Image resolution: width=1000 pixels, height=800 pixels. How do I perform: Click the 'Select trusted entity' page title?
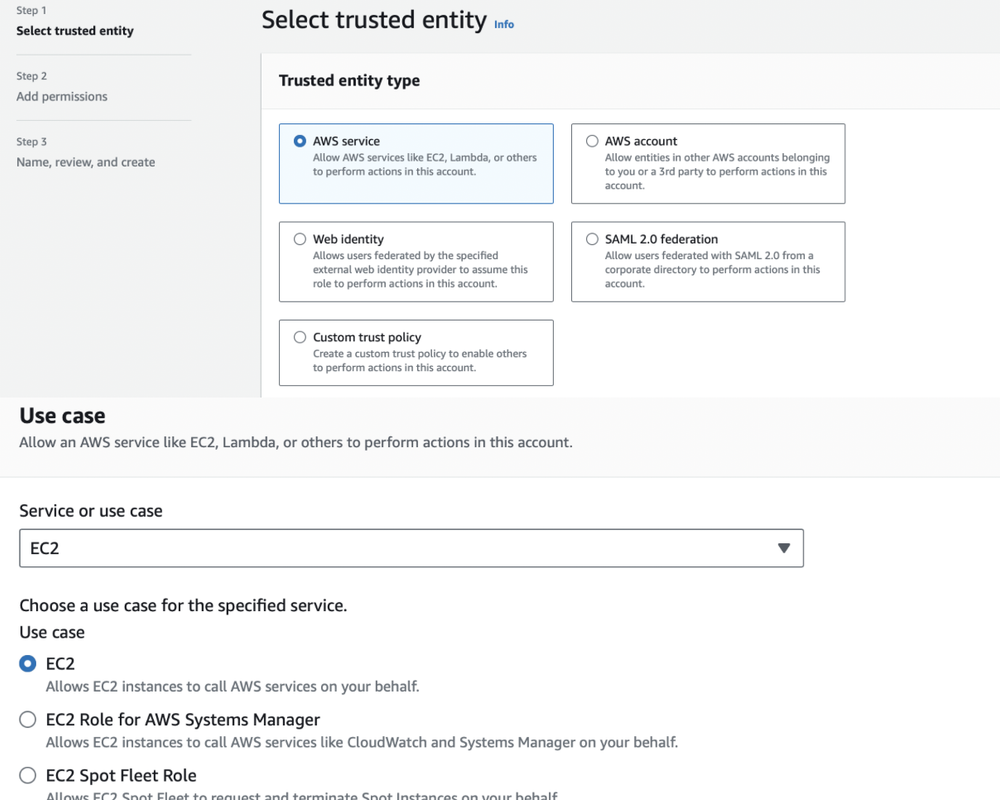point(374,20)
